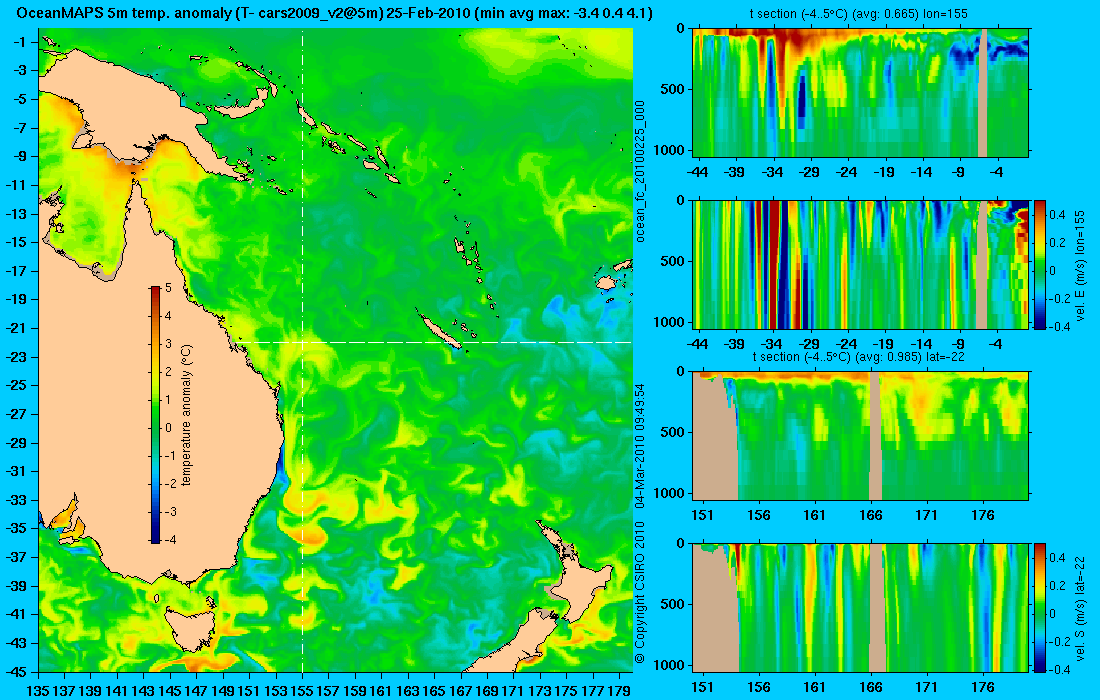Click the '179' longitude tick on the main map
The image size is (1100, 700).
619,691
